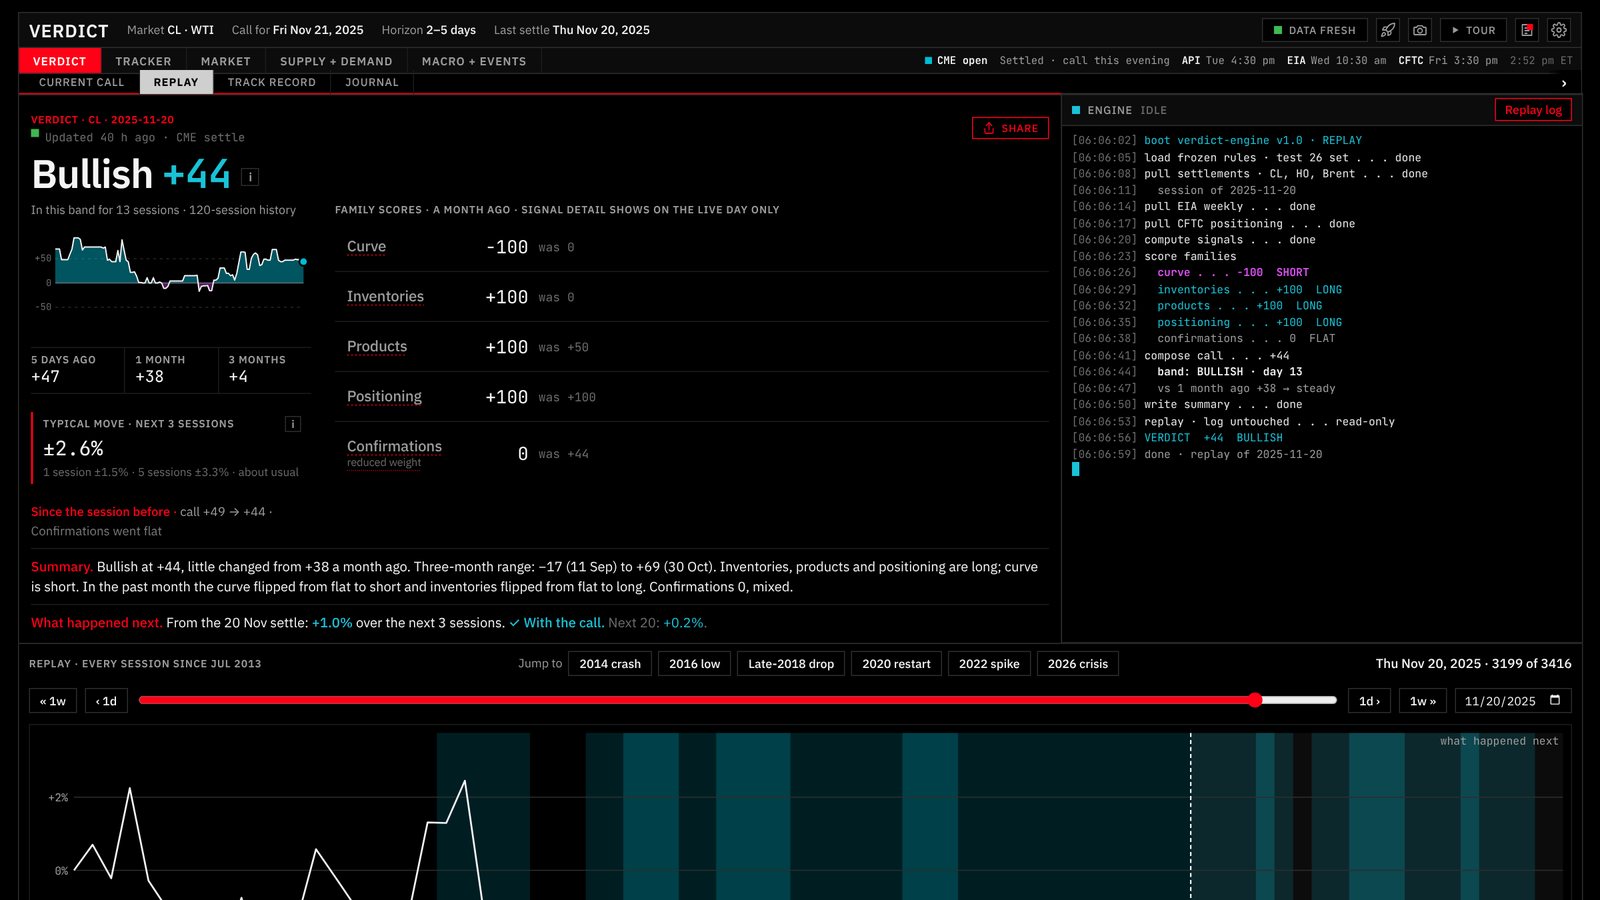Click the Data Fresh status indicator
Viewport: 1600px width, 900px height.
(1314, 30)
